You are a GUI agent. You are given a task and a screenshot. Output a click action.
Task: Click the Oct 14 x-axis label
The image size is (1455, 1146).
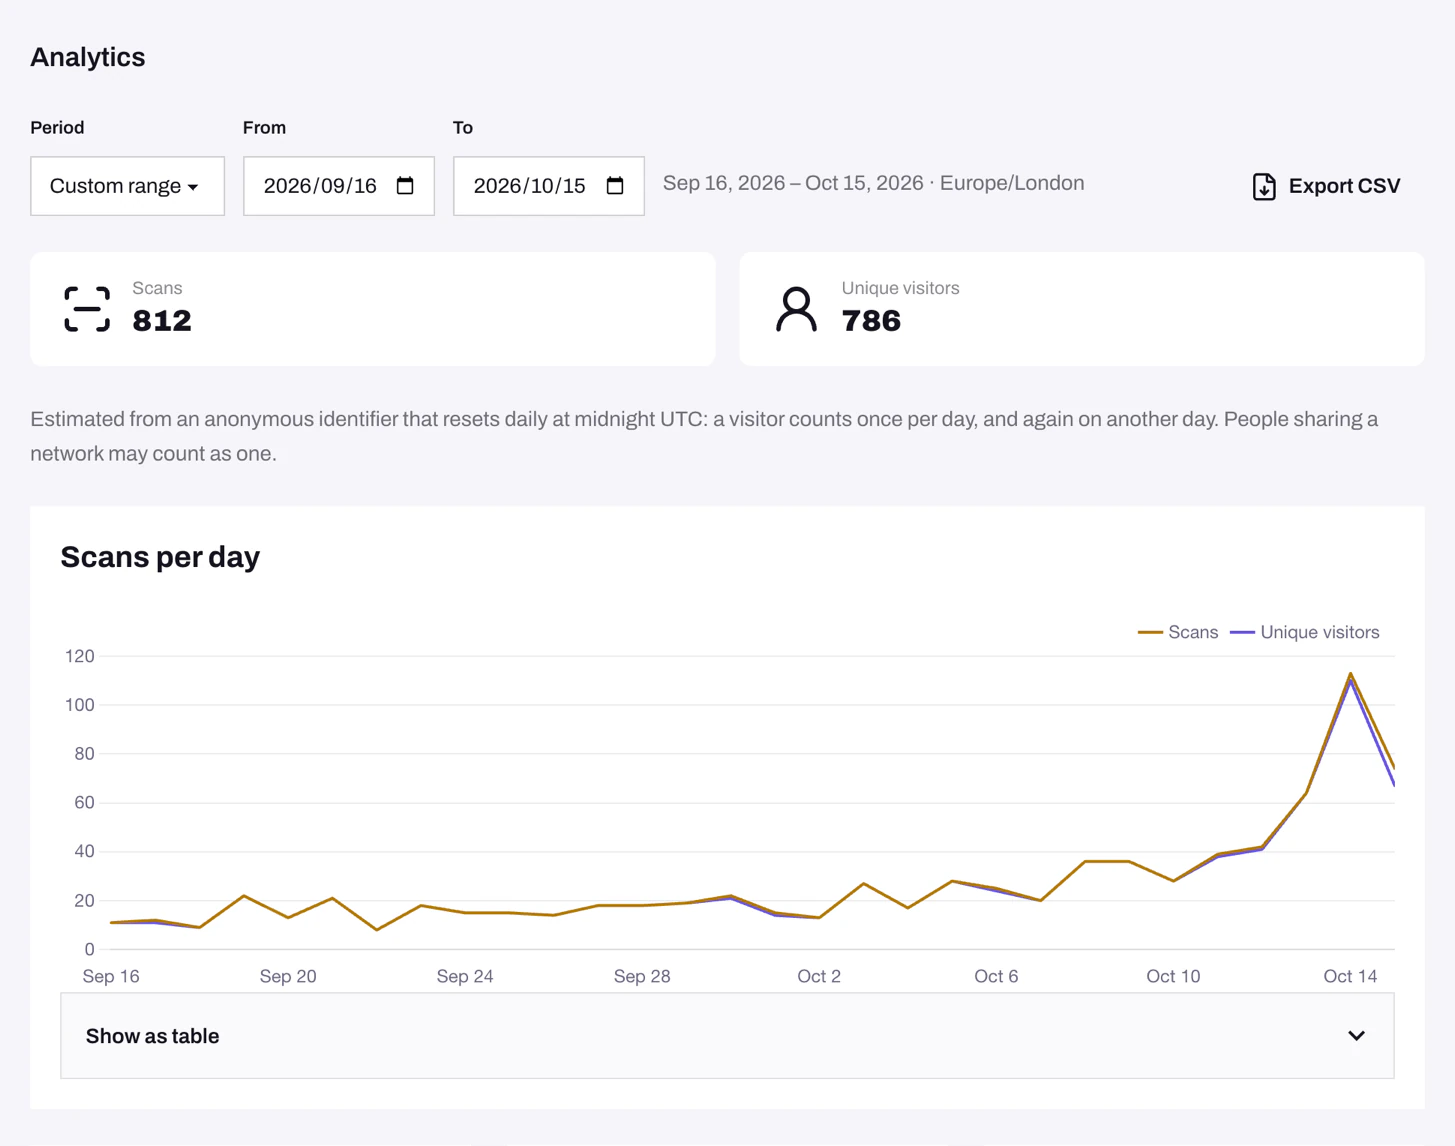[1350, 976]
